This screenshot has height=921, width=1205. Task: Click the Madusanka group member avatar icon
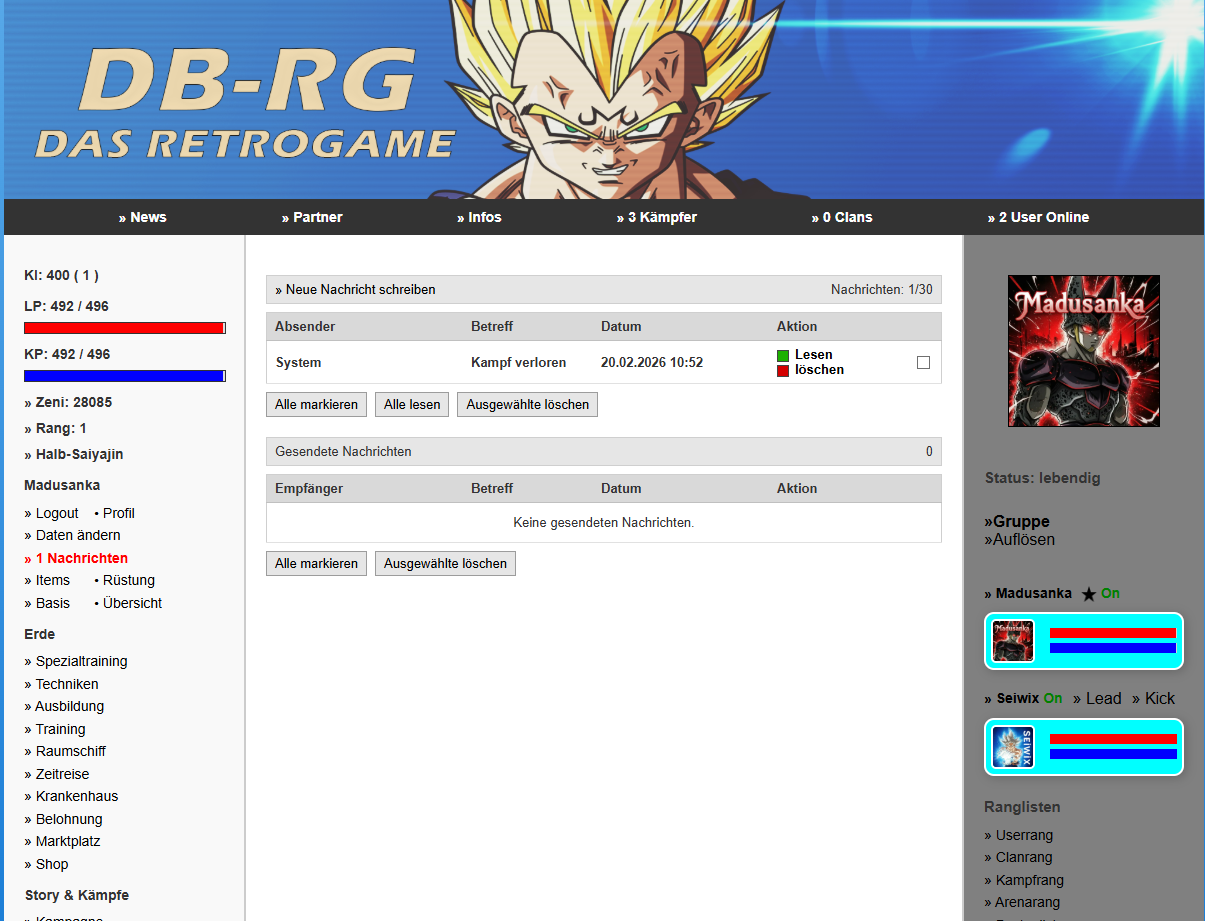coord(1013,641)
